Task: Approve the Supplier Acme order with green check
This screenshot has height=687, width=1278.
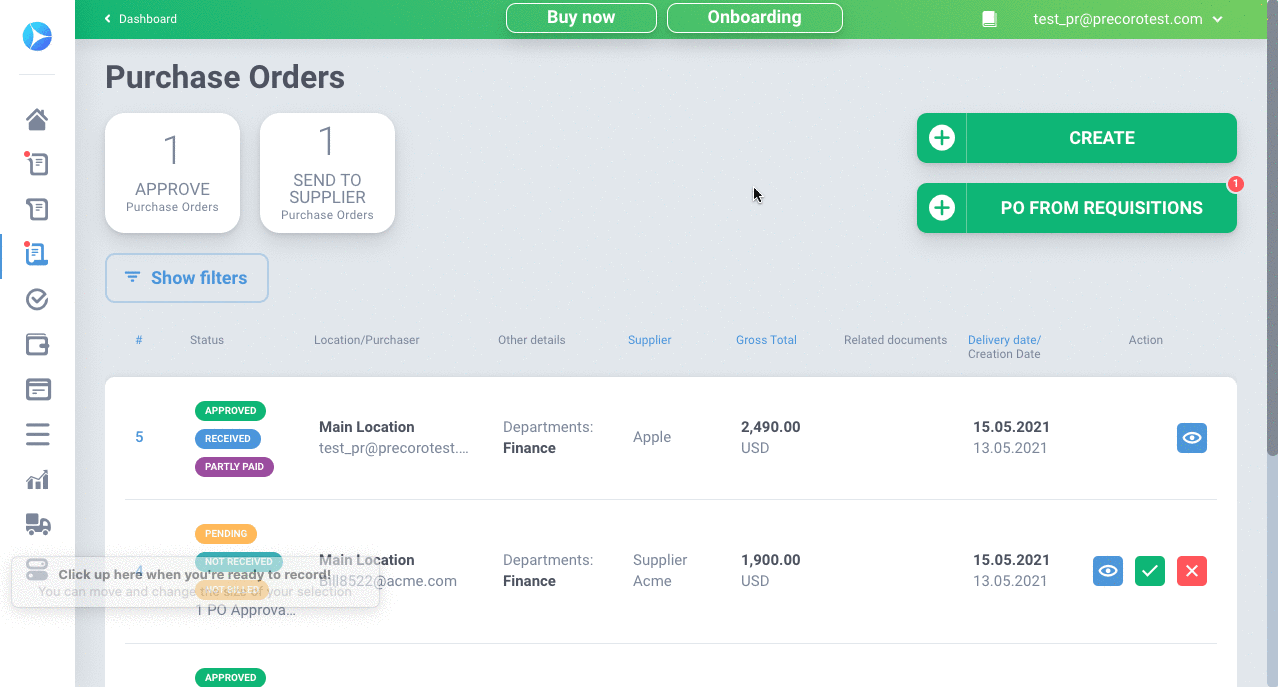Action: coord(1150,571)
